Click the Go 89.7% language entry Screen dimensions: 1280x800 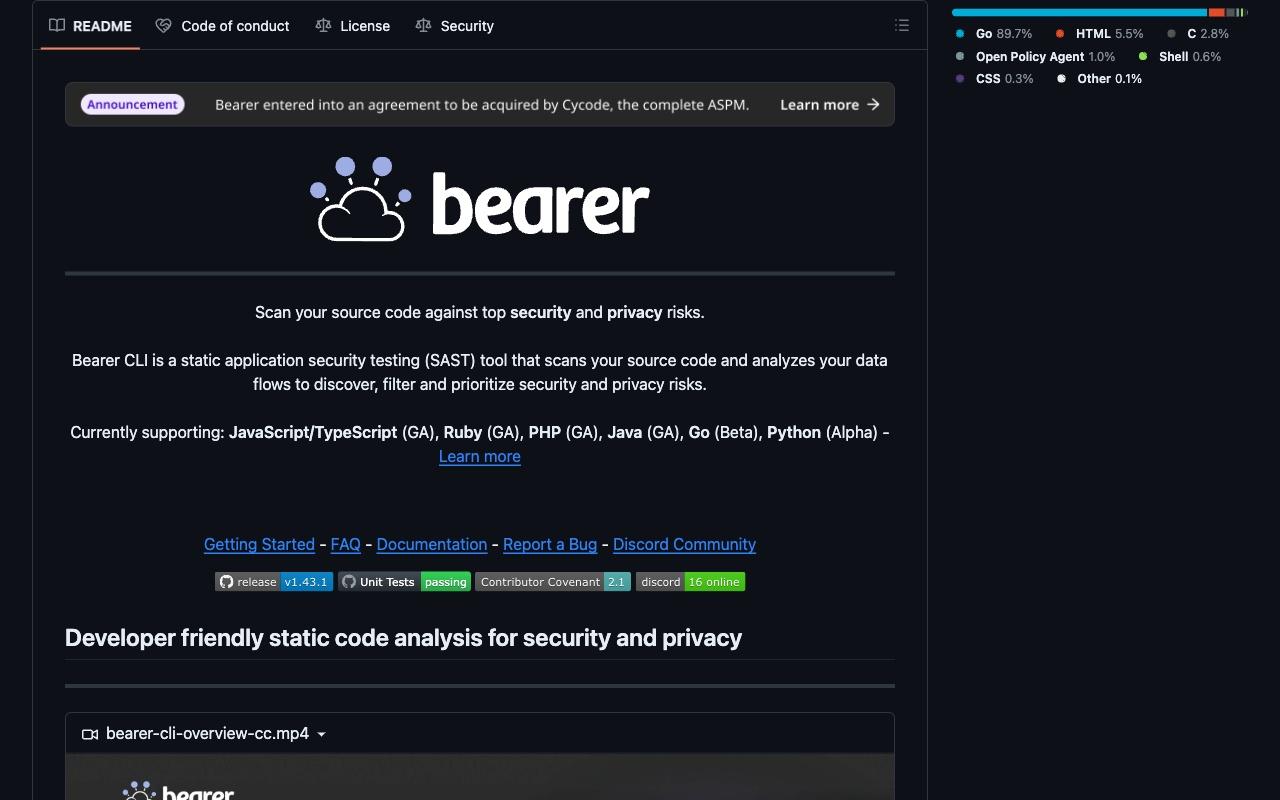(993, 34)
